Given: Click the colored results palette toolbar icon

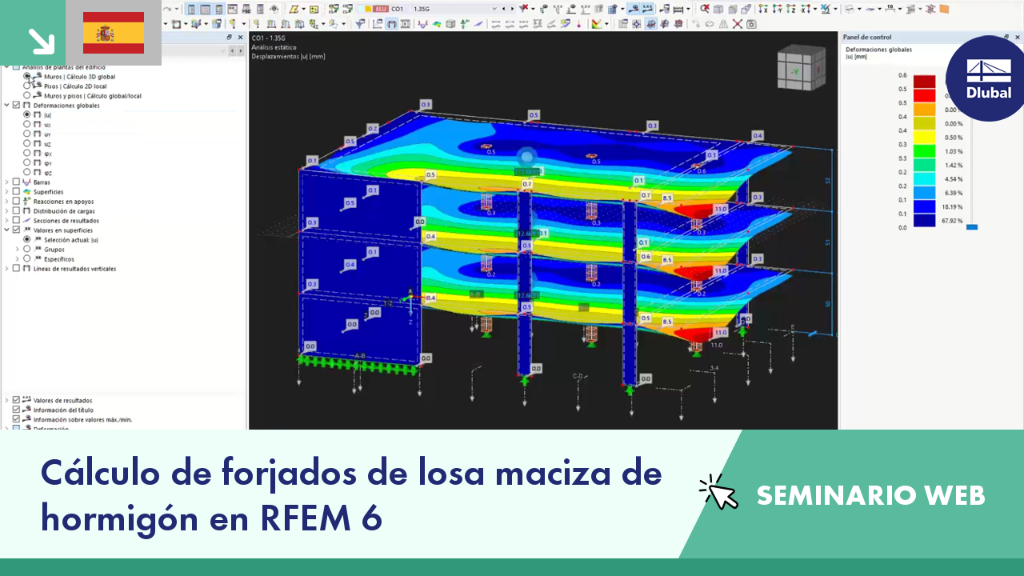Looking at the screenshot, I should click(596, 24).
